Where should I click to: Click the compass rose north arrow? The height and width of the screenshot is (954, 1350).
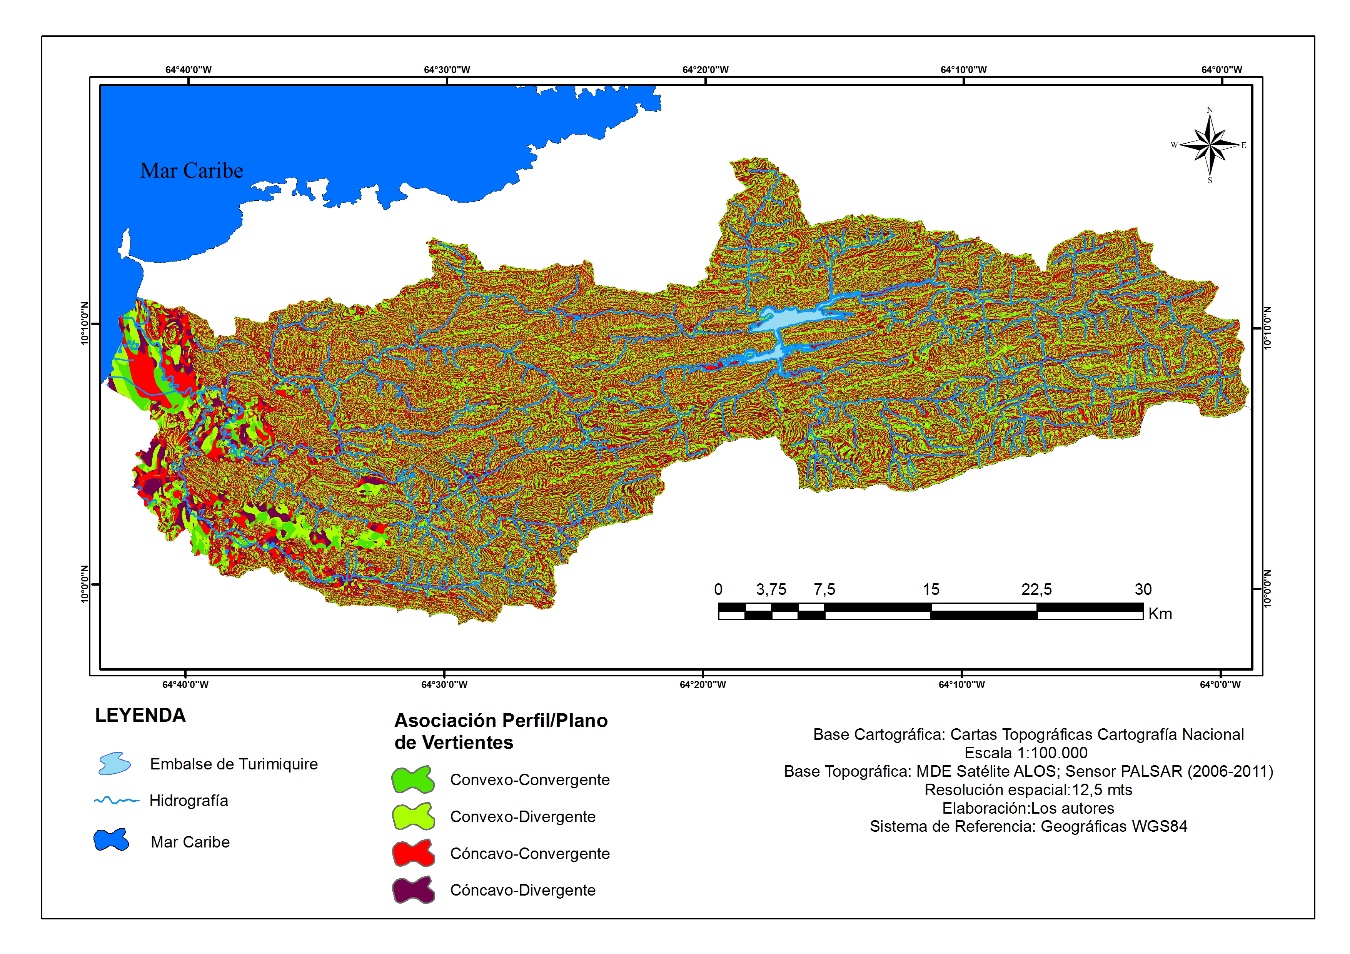click(1210, 143)
